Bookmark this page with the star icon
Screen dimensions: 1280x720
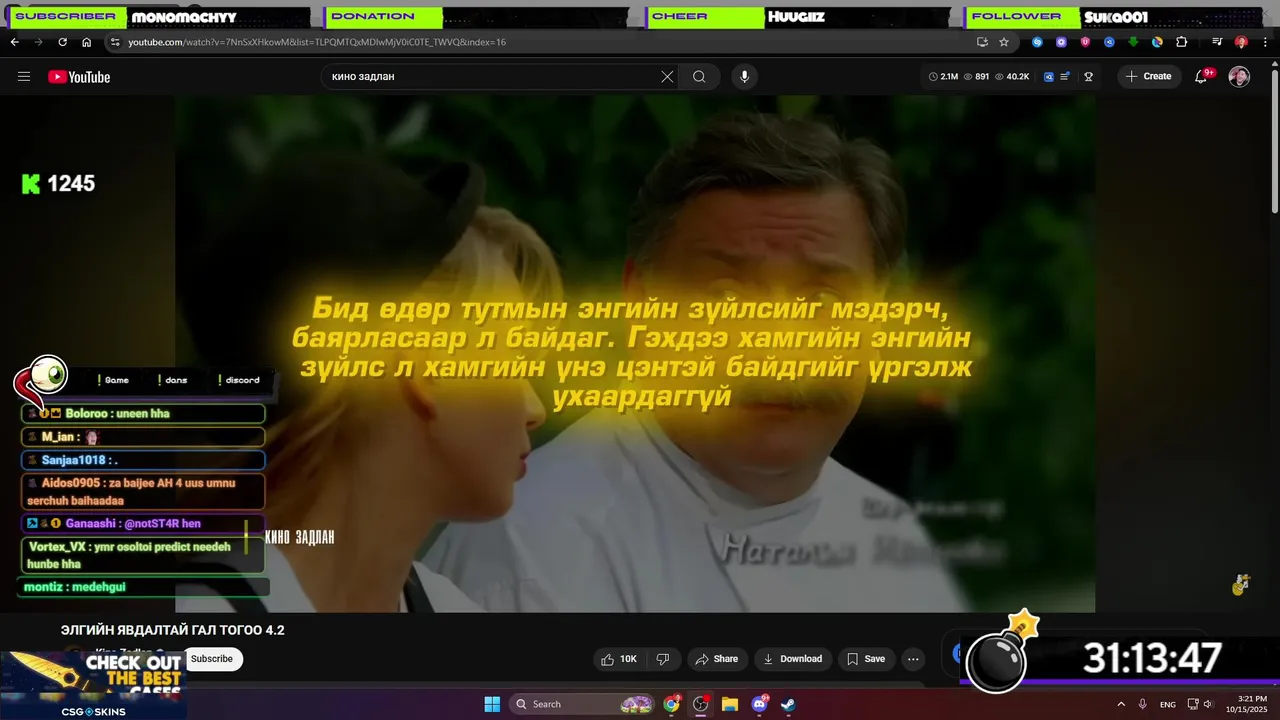click(x=1004, y=42)
